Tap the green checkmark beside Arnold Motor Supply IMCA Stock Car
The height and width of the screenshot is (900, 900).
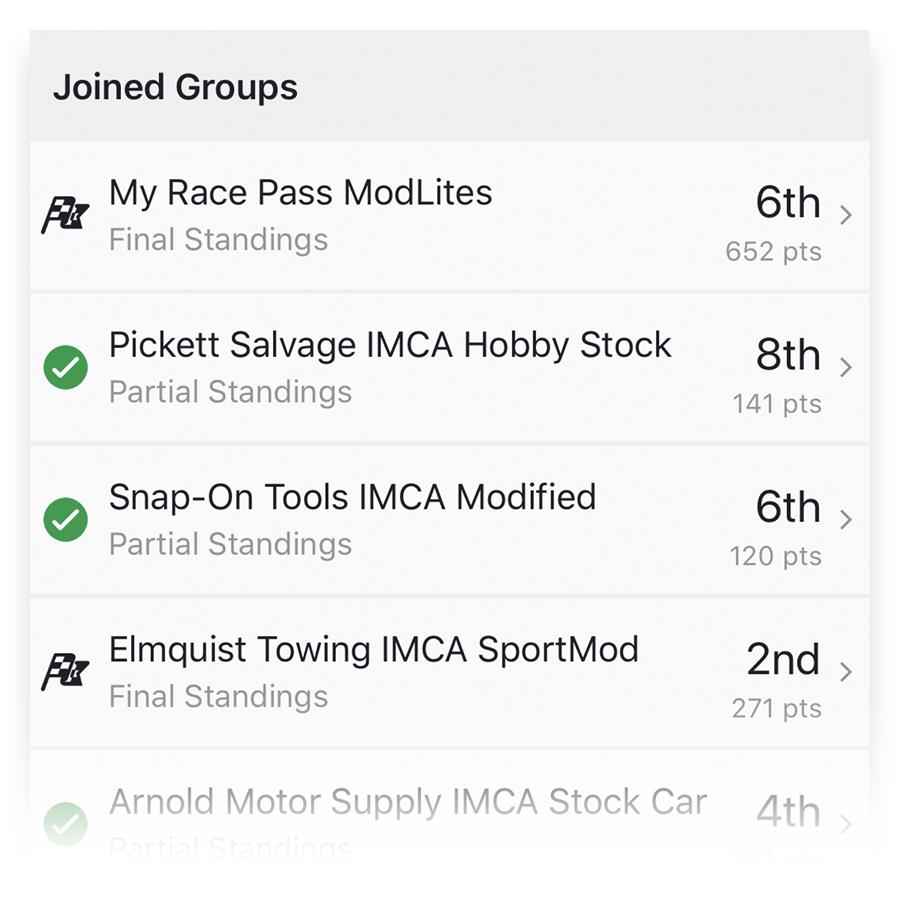[65, 824]
